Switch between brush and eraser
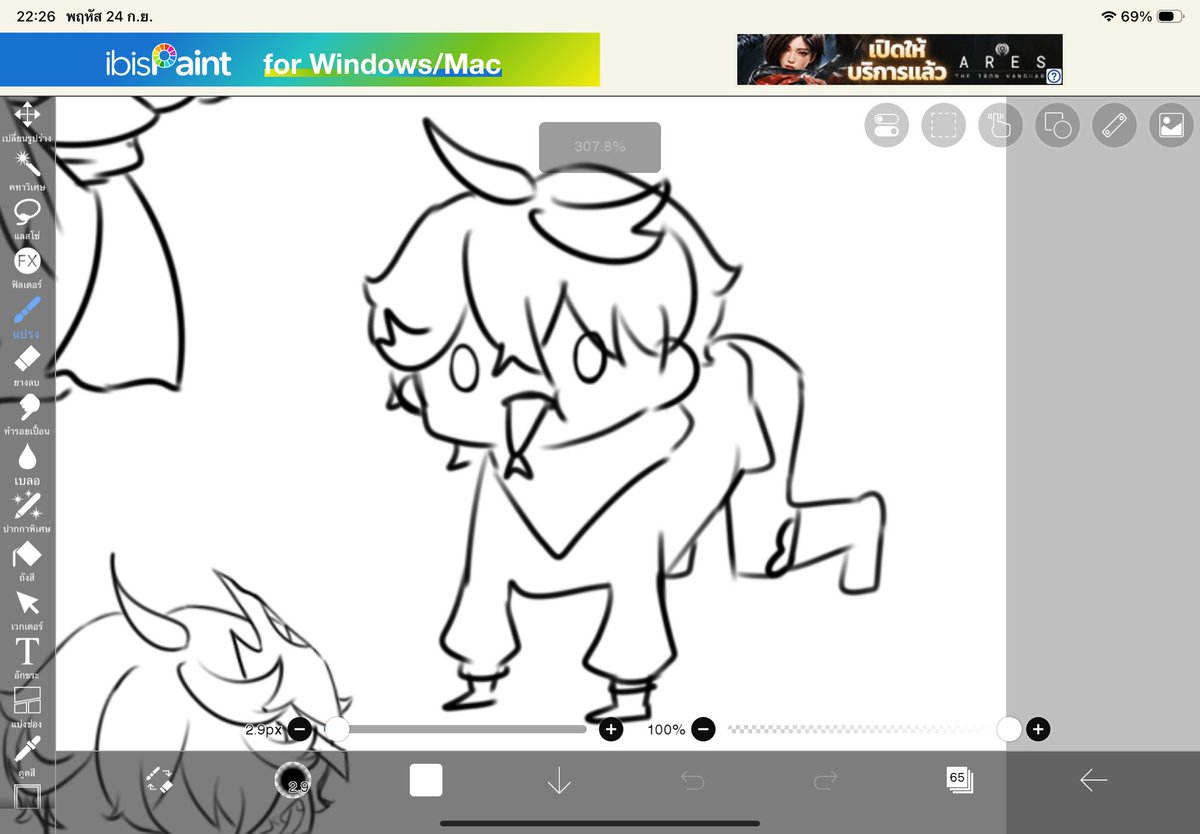The height and width of the screenshot is (834, 1200). tap(159, 781)
